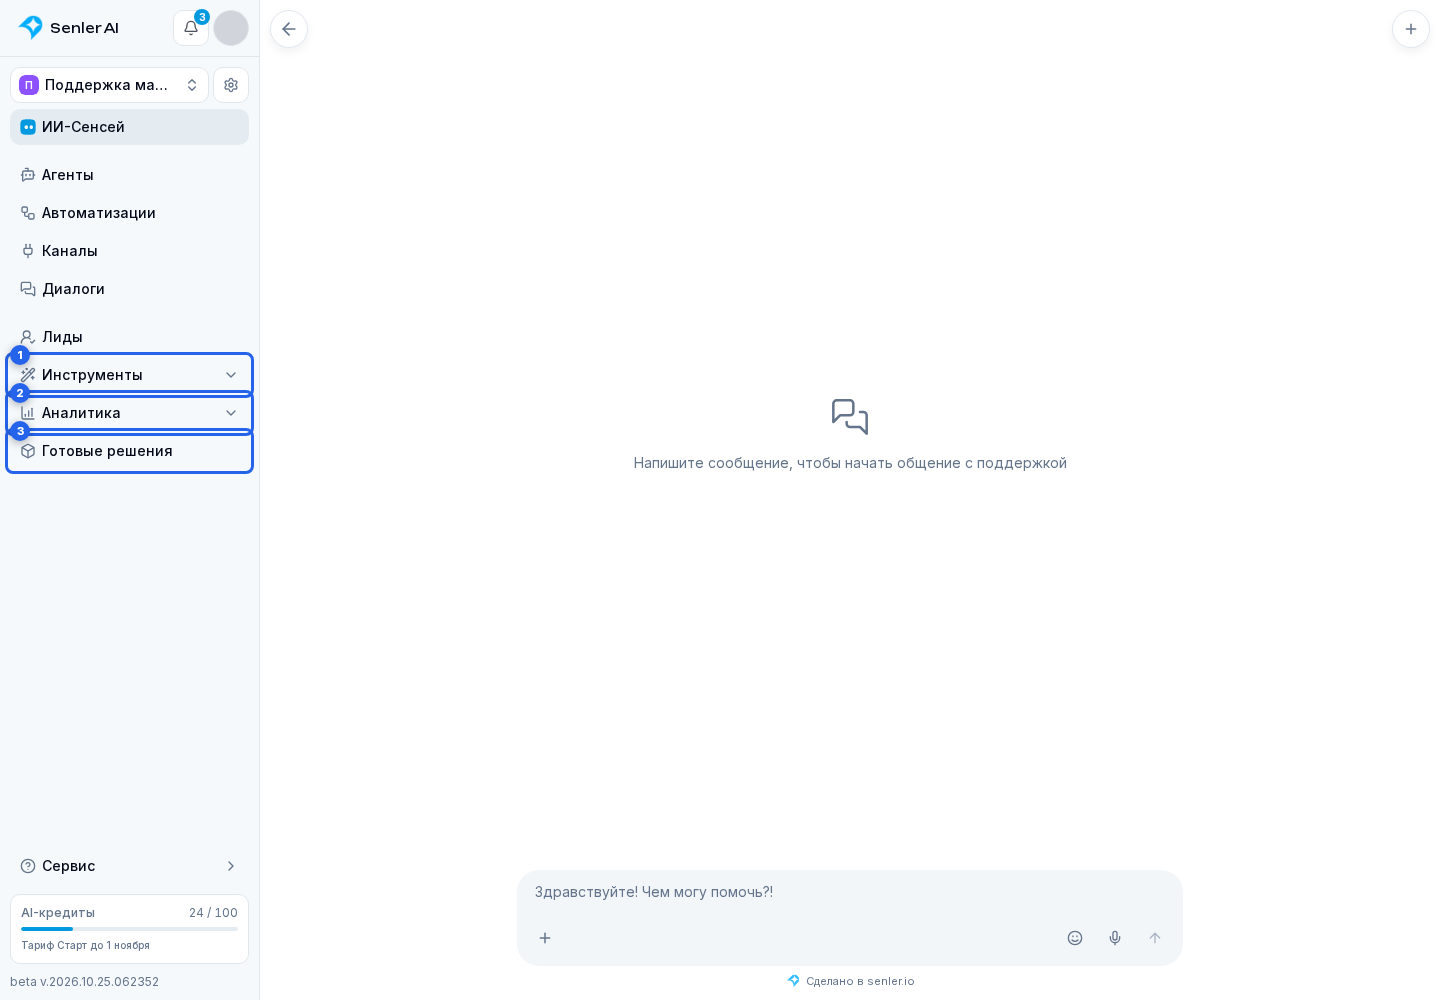Image resolution: width=1440 pixels, height=1000 pixels.
Task: Click the Senler AI logo
Action: tap(69, 28)
